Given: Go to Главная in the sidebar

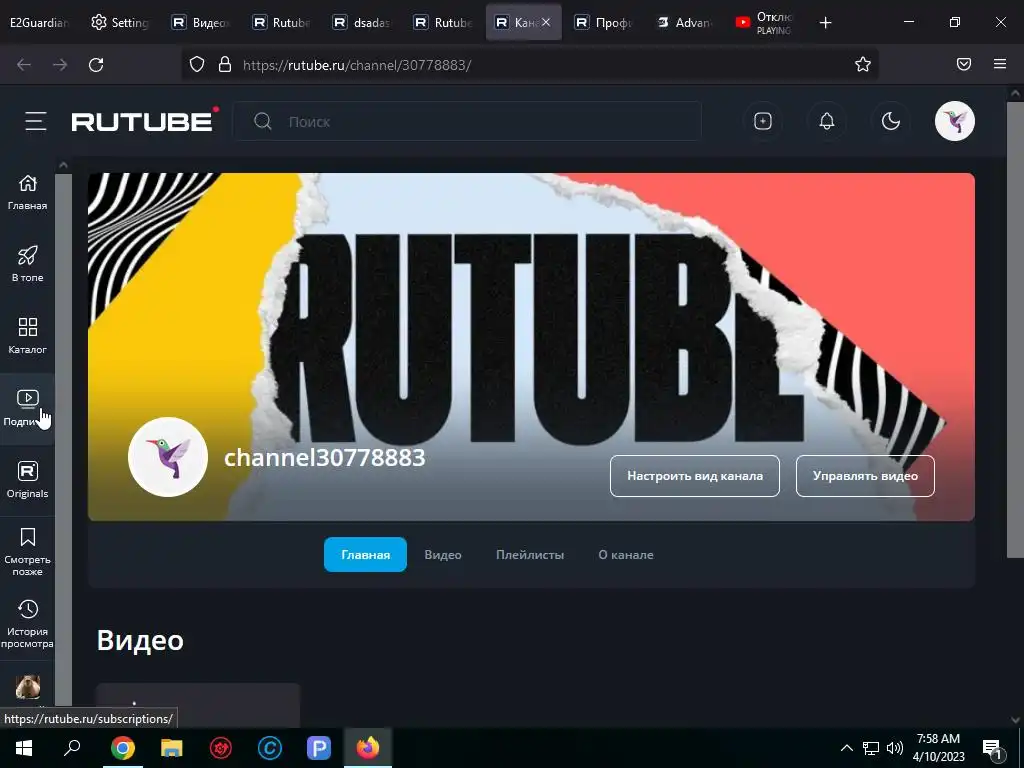Looking at the screenshot, I should pos(27,192).
